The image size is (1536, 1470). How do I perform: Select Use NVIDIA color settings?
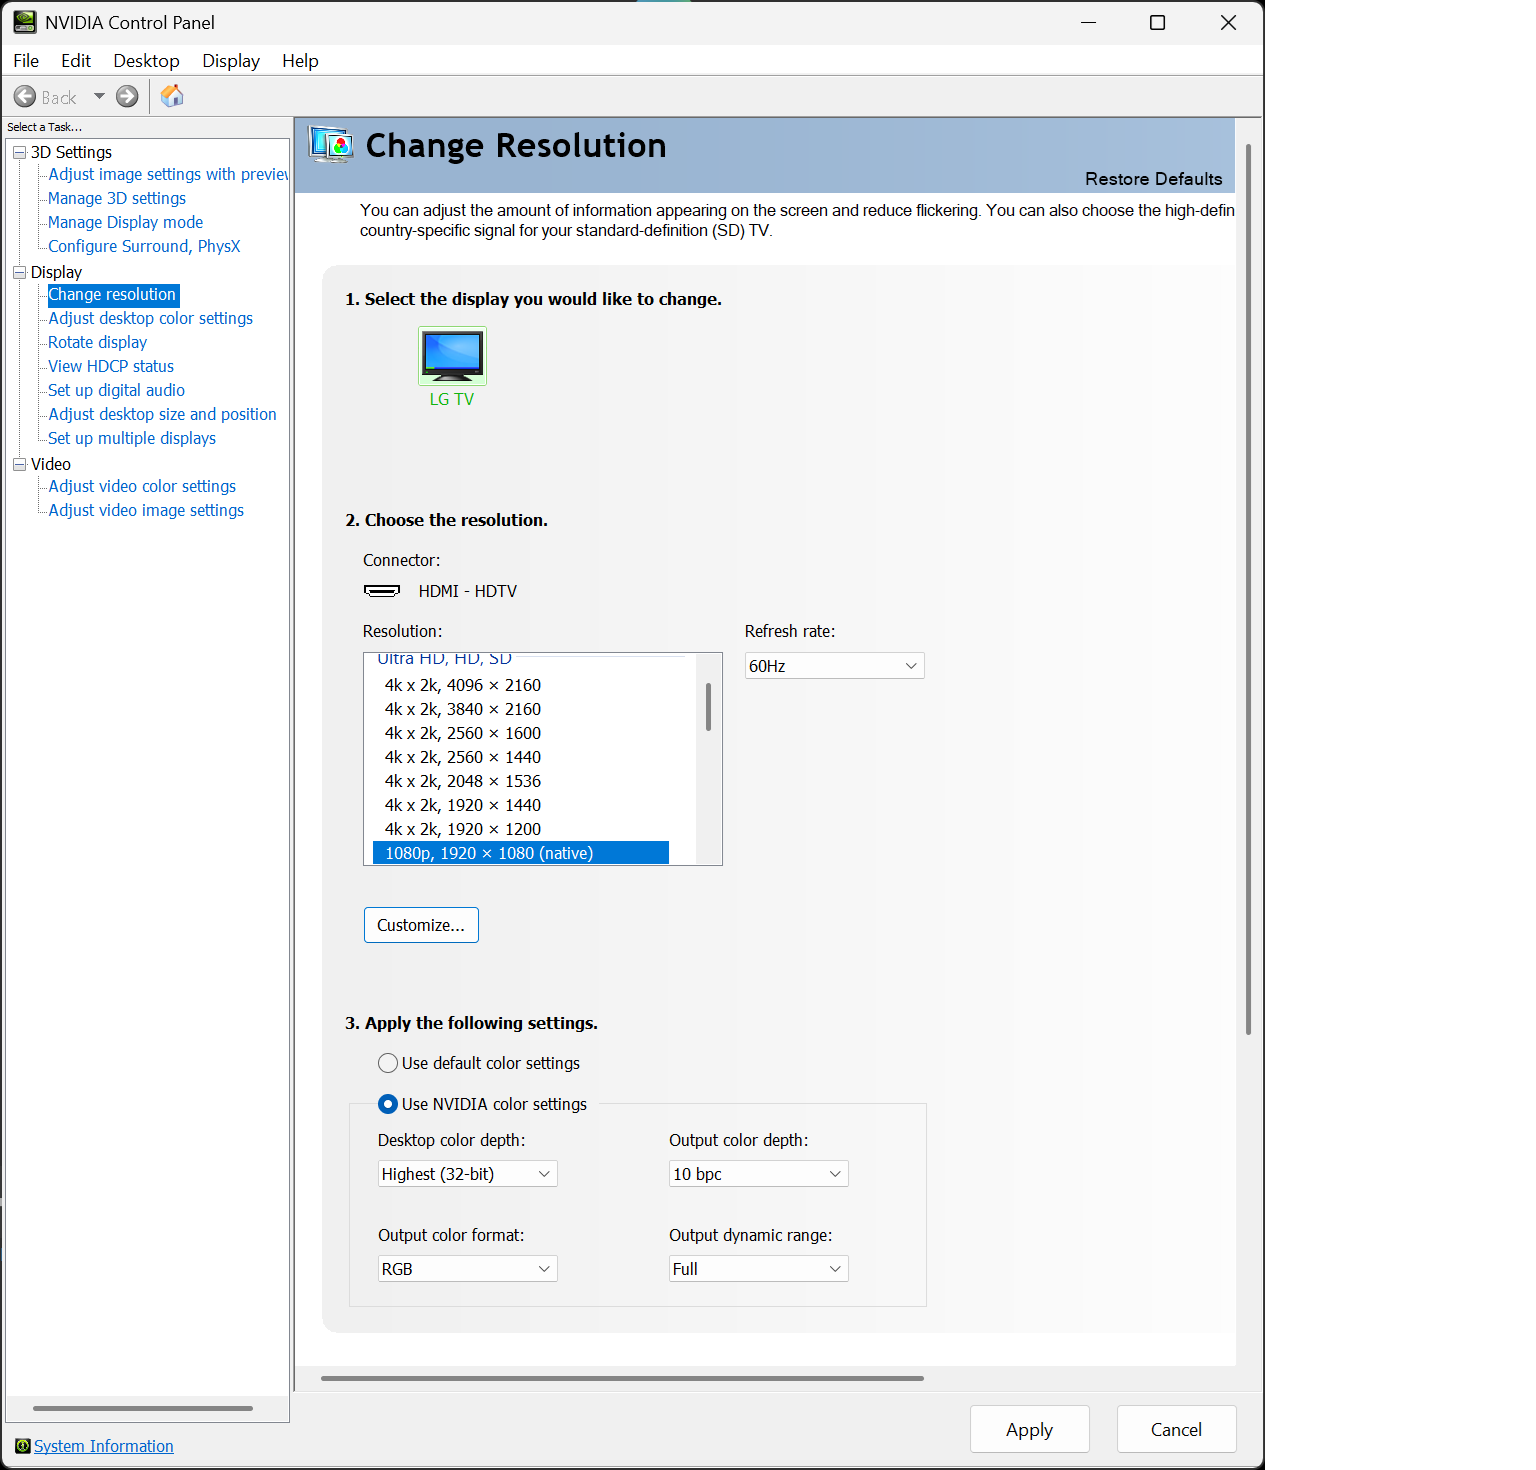click(x=388, y=1104)
